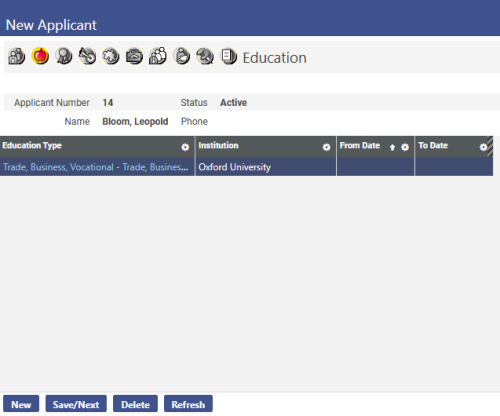500x416 pixels.
Task: Open Institution column settings gear
Action: pos(327,147)
